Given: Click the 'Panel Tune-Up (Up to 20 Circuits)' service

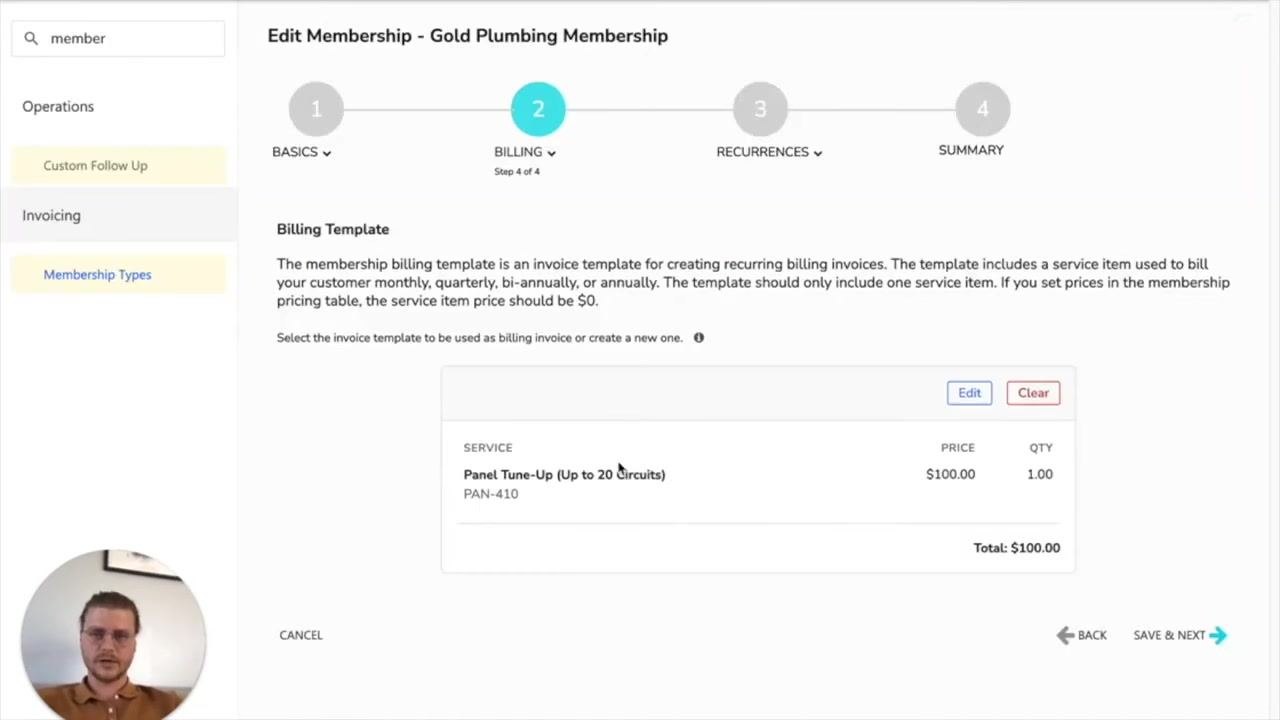Looking at the screenshot, I should [564, 475].
